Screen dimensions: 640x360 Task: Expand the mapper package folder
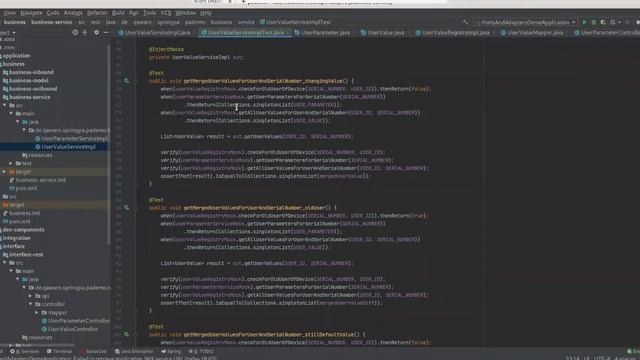tap(37, 313)
